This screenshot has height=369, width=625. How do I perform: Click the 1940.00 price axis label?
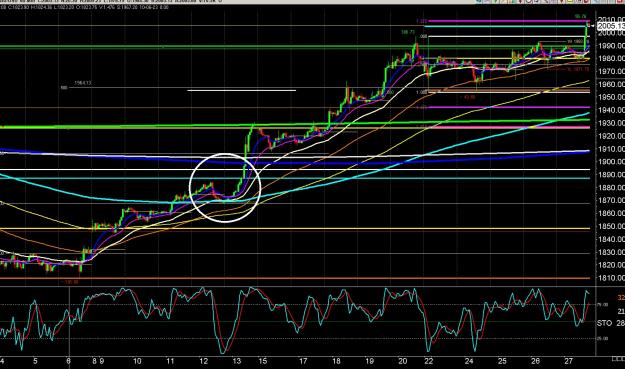(x=611, y=110)
